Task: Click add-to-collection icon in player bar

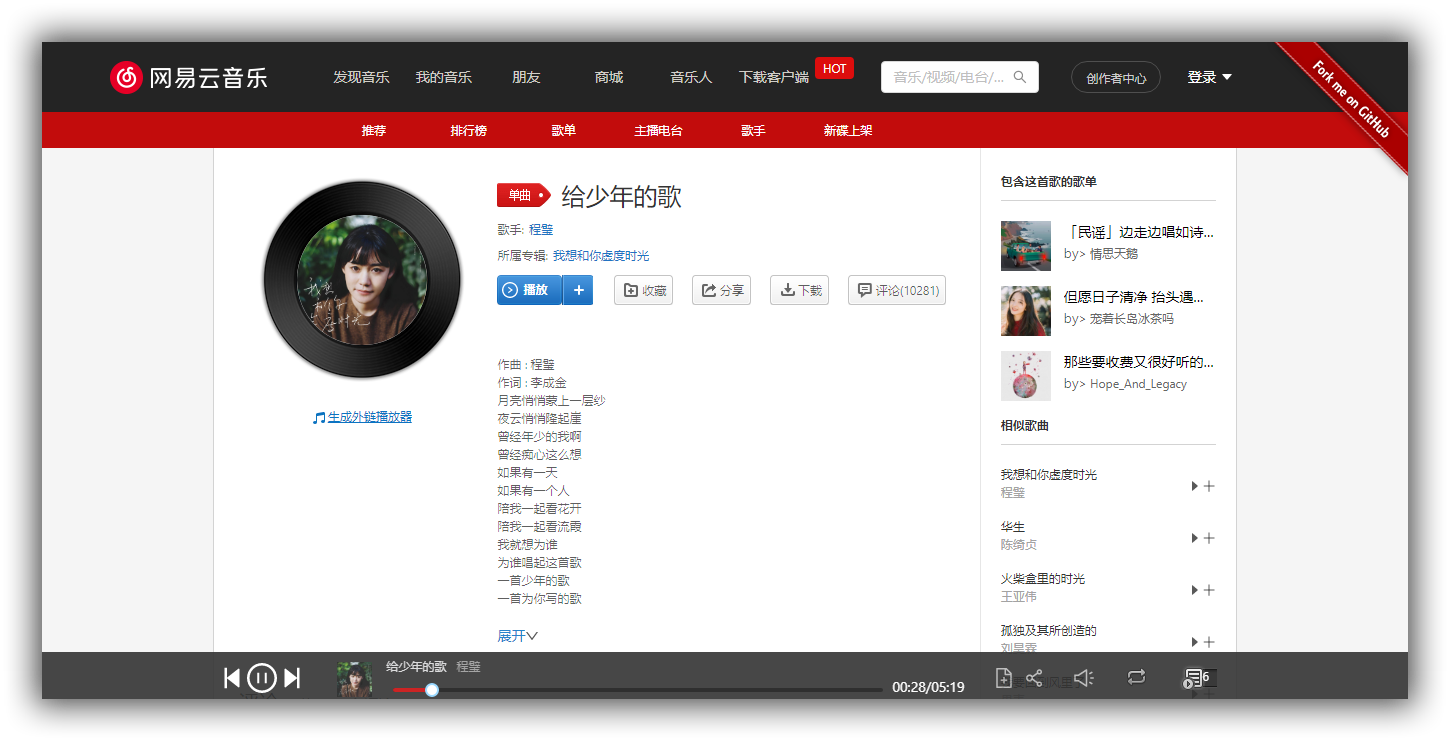Action: pyautogui.click(x=1004, y=678)
